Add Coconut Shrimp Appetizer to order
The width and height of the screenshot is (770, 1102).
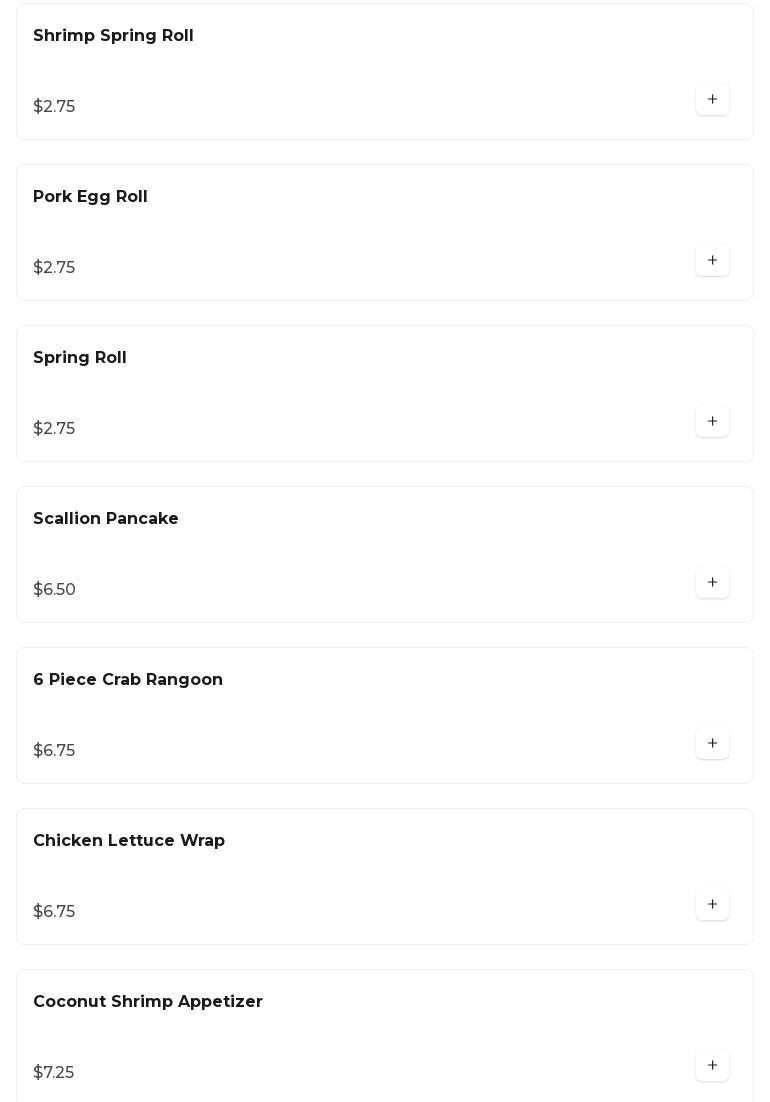(x=712, y=1066)
